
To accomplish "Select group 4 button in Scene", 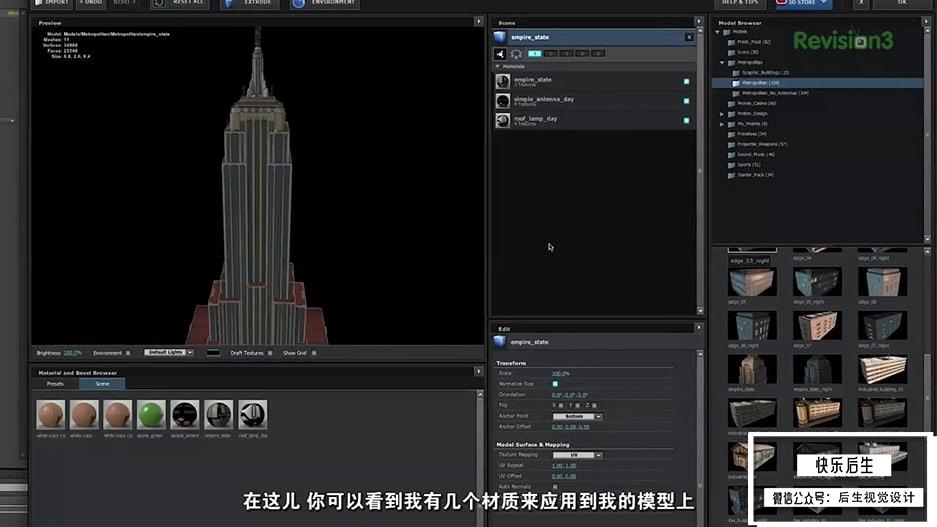I will [x=582, y=54].
